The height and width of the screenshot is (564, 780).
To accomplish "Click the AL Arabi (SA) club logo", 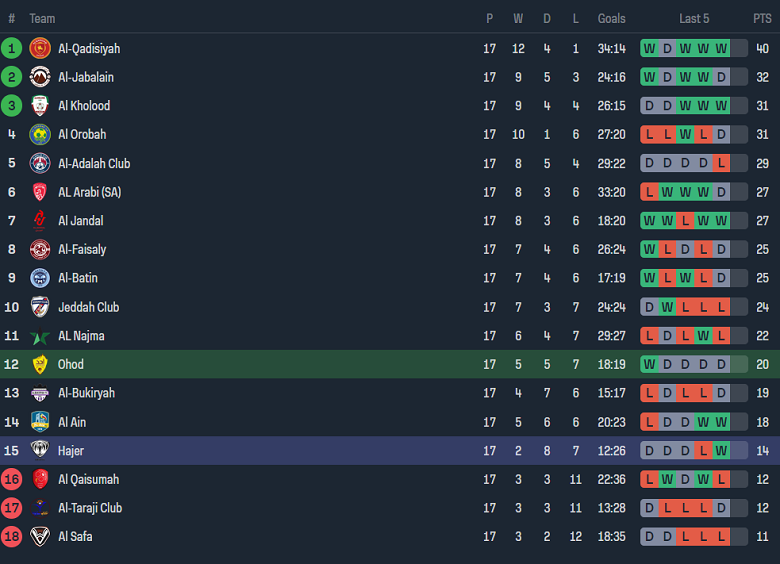I will point(40,192).
